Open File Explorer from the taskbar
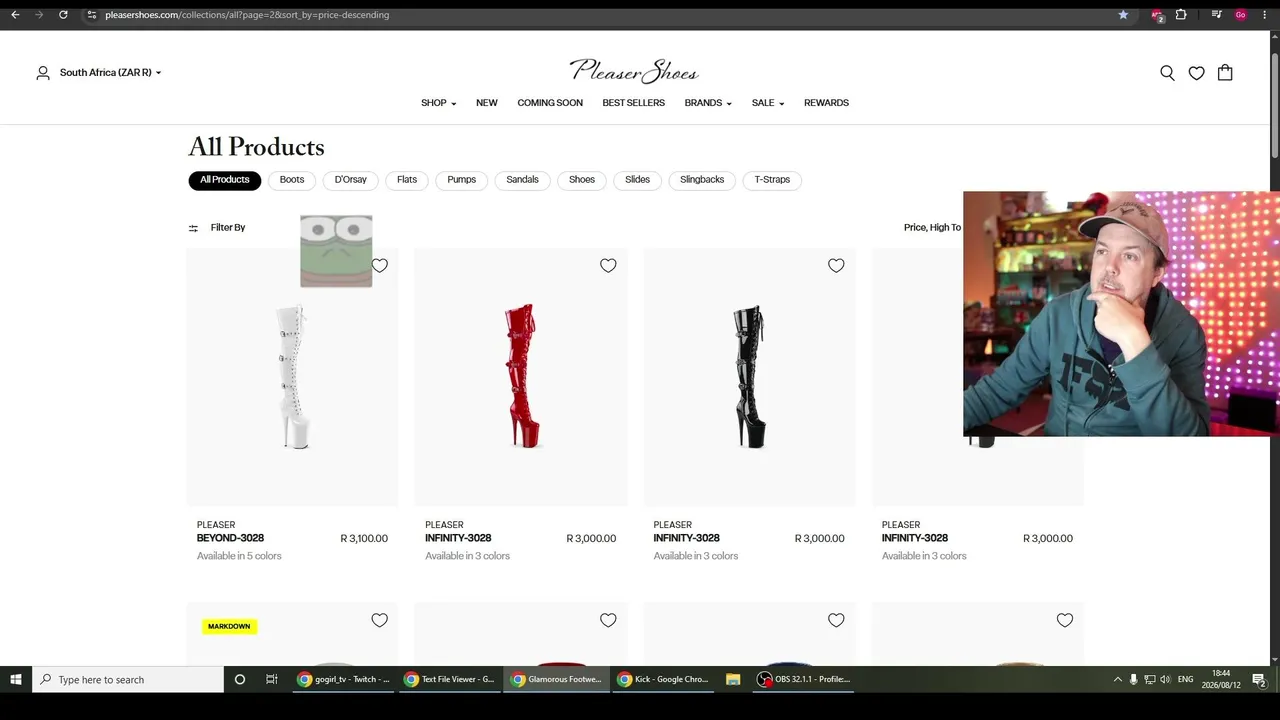Image resolution: width=1280 pixels, height=720 pixels. (733, 680)
